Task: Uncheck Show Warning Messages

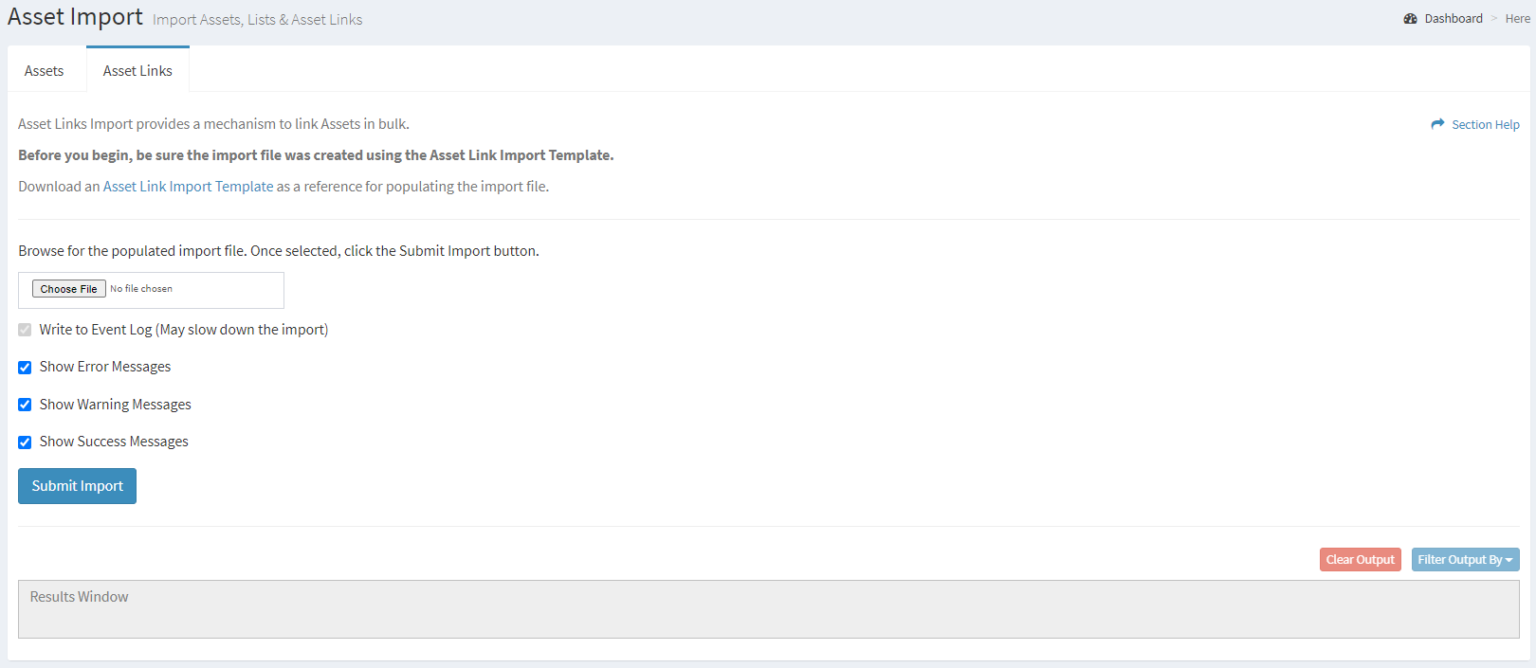Action: tap(24, 404)
